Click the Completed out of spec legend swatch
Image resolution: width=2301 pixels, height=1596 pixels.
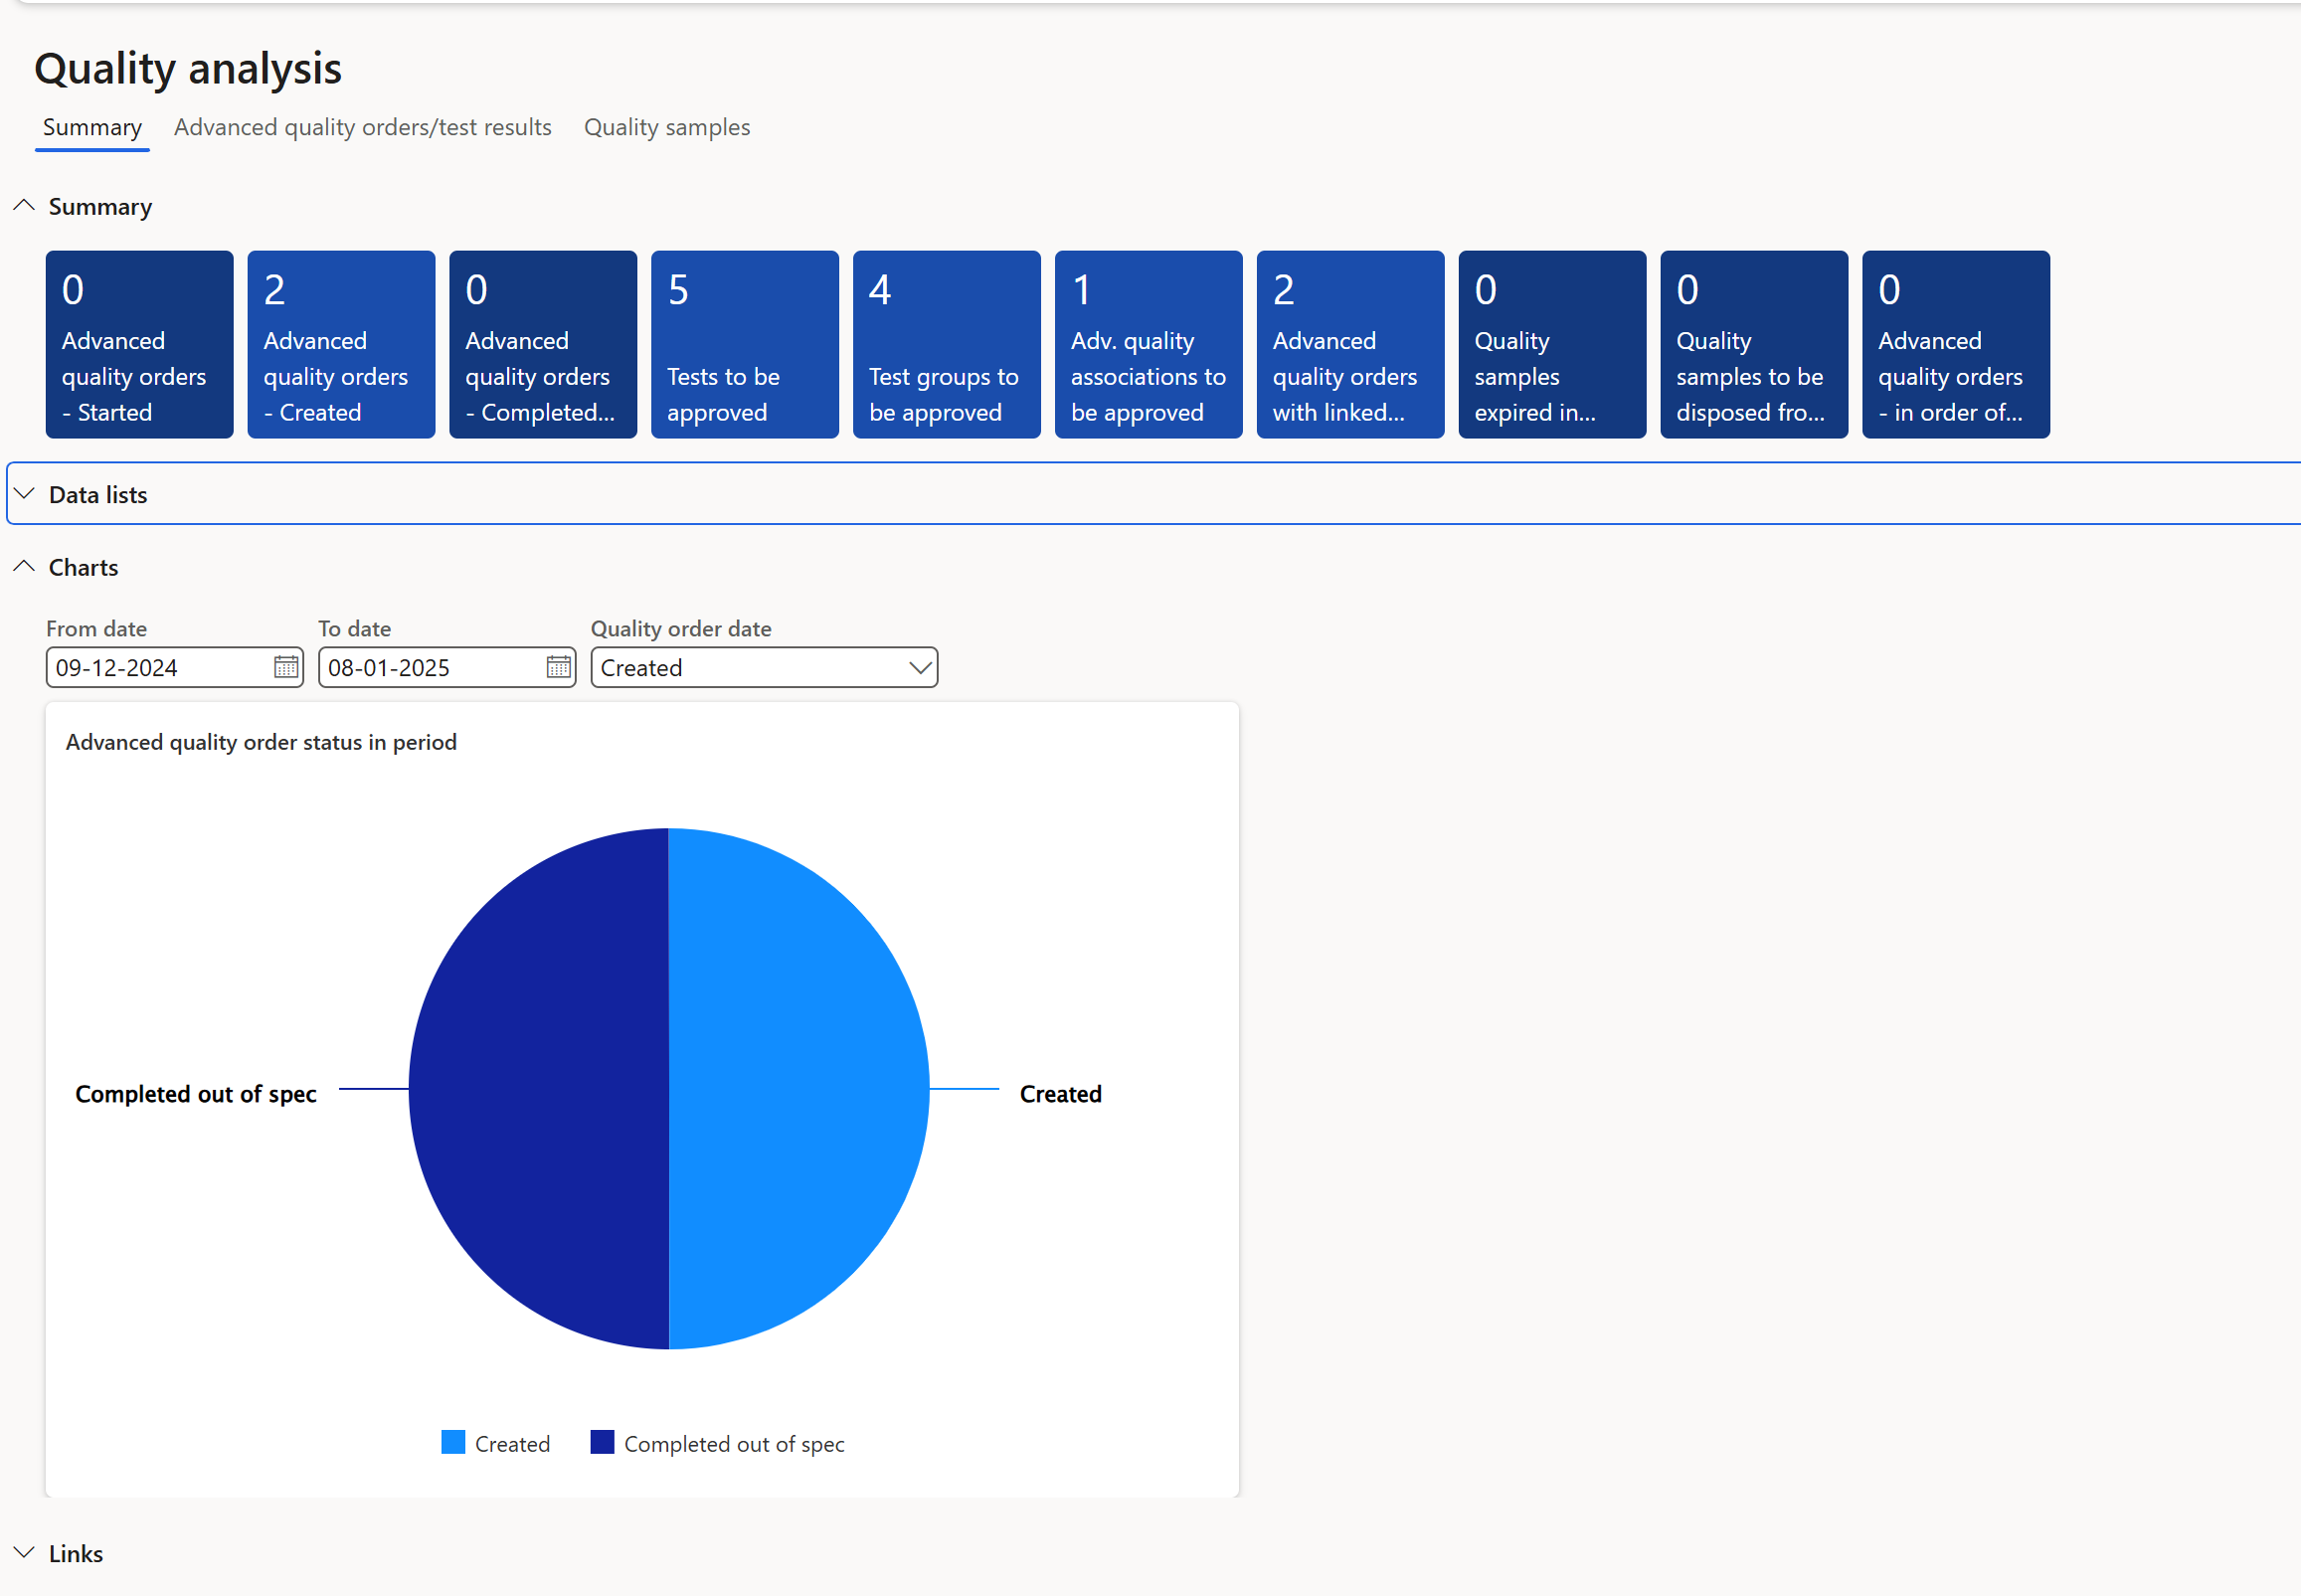coord(603,1442)
